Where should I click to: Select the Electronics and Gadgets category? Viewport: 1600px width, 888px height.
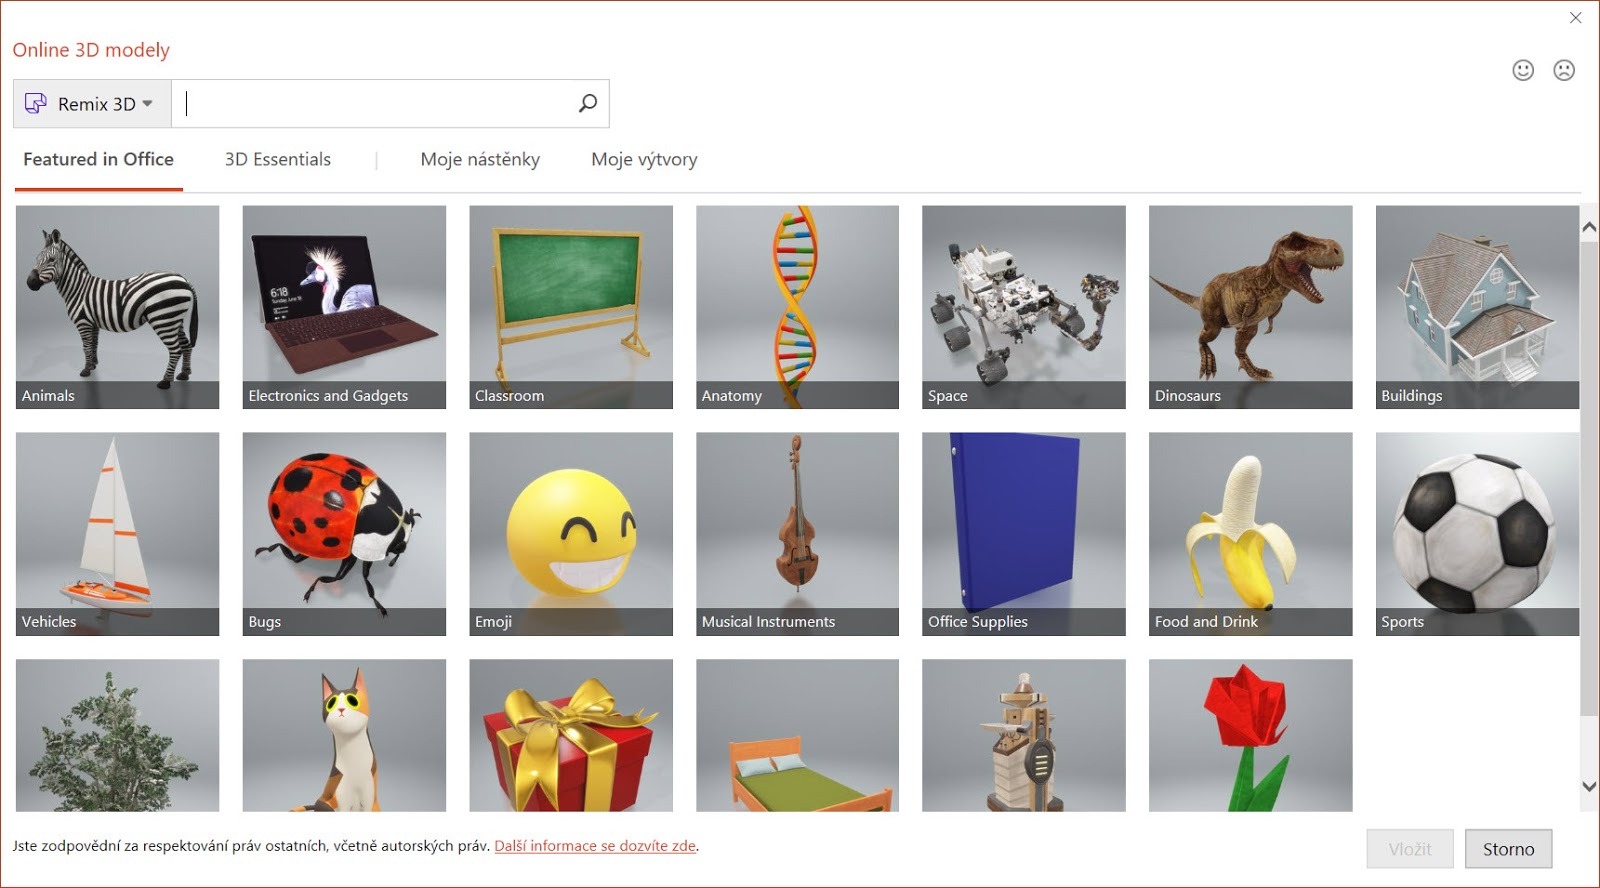344,306
